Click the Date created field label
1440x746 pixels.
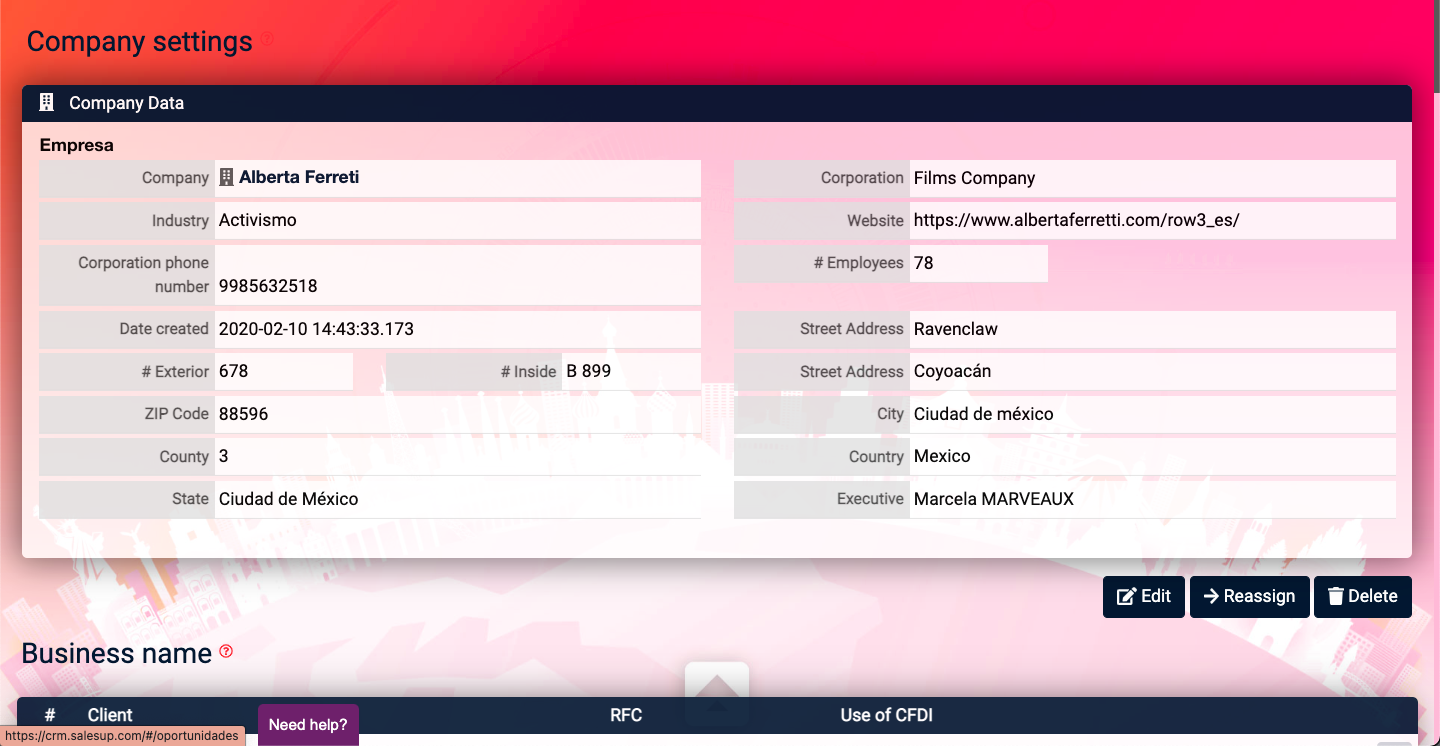pyautogui.click(x=164, y=328)
